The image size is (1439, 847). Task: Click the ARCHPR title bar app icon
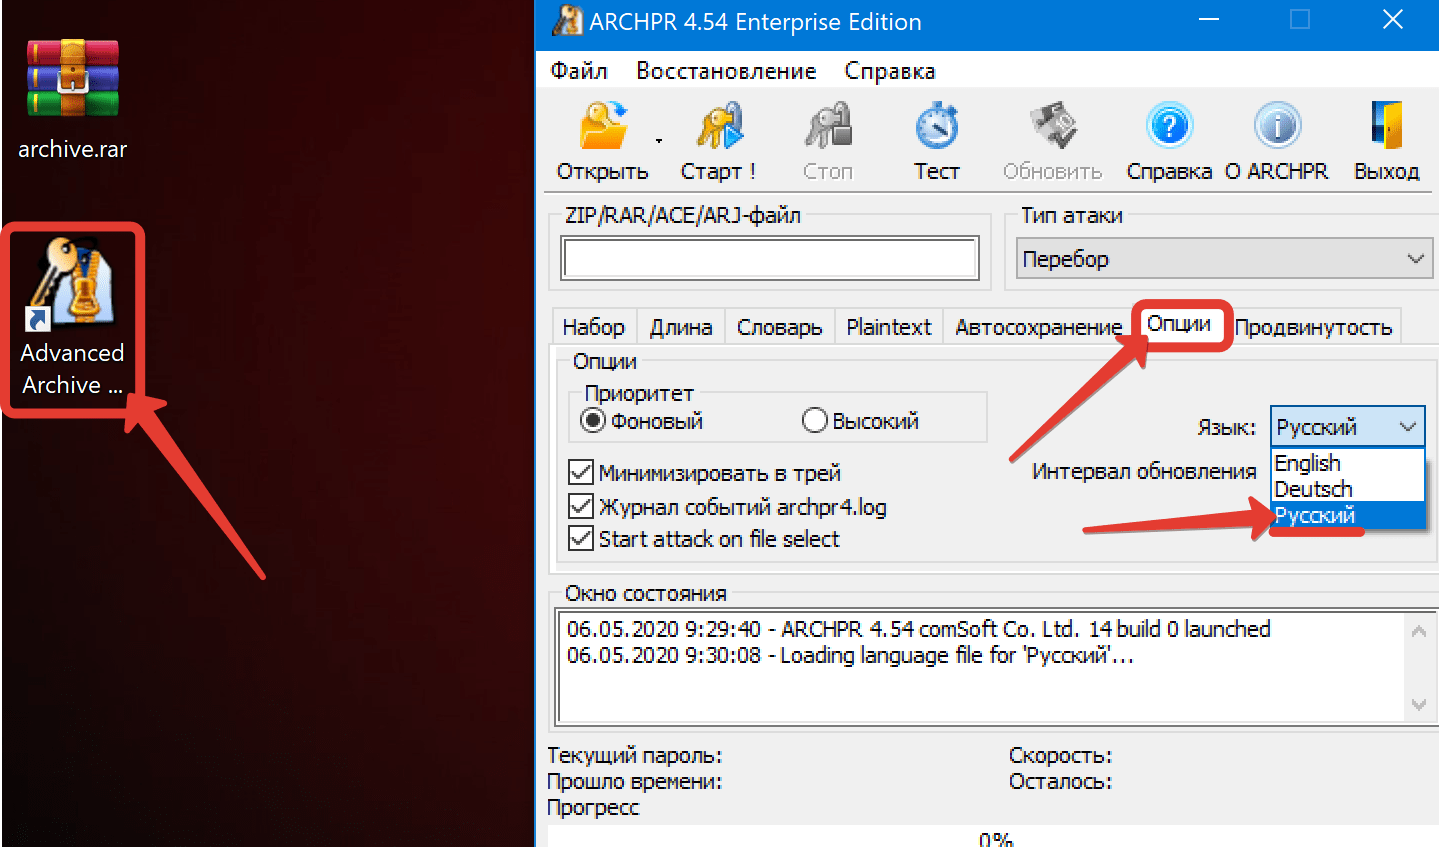point(567,21)
